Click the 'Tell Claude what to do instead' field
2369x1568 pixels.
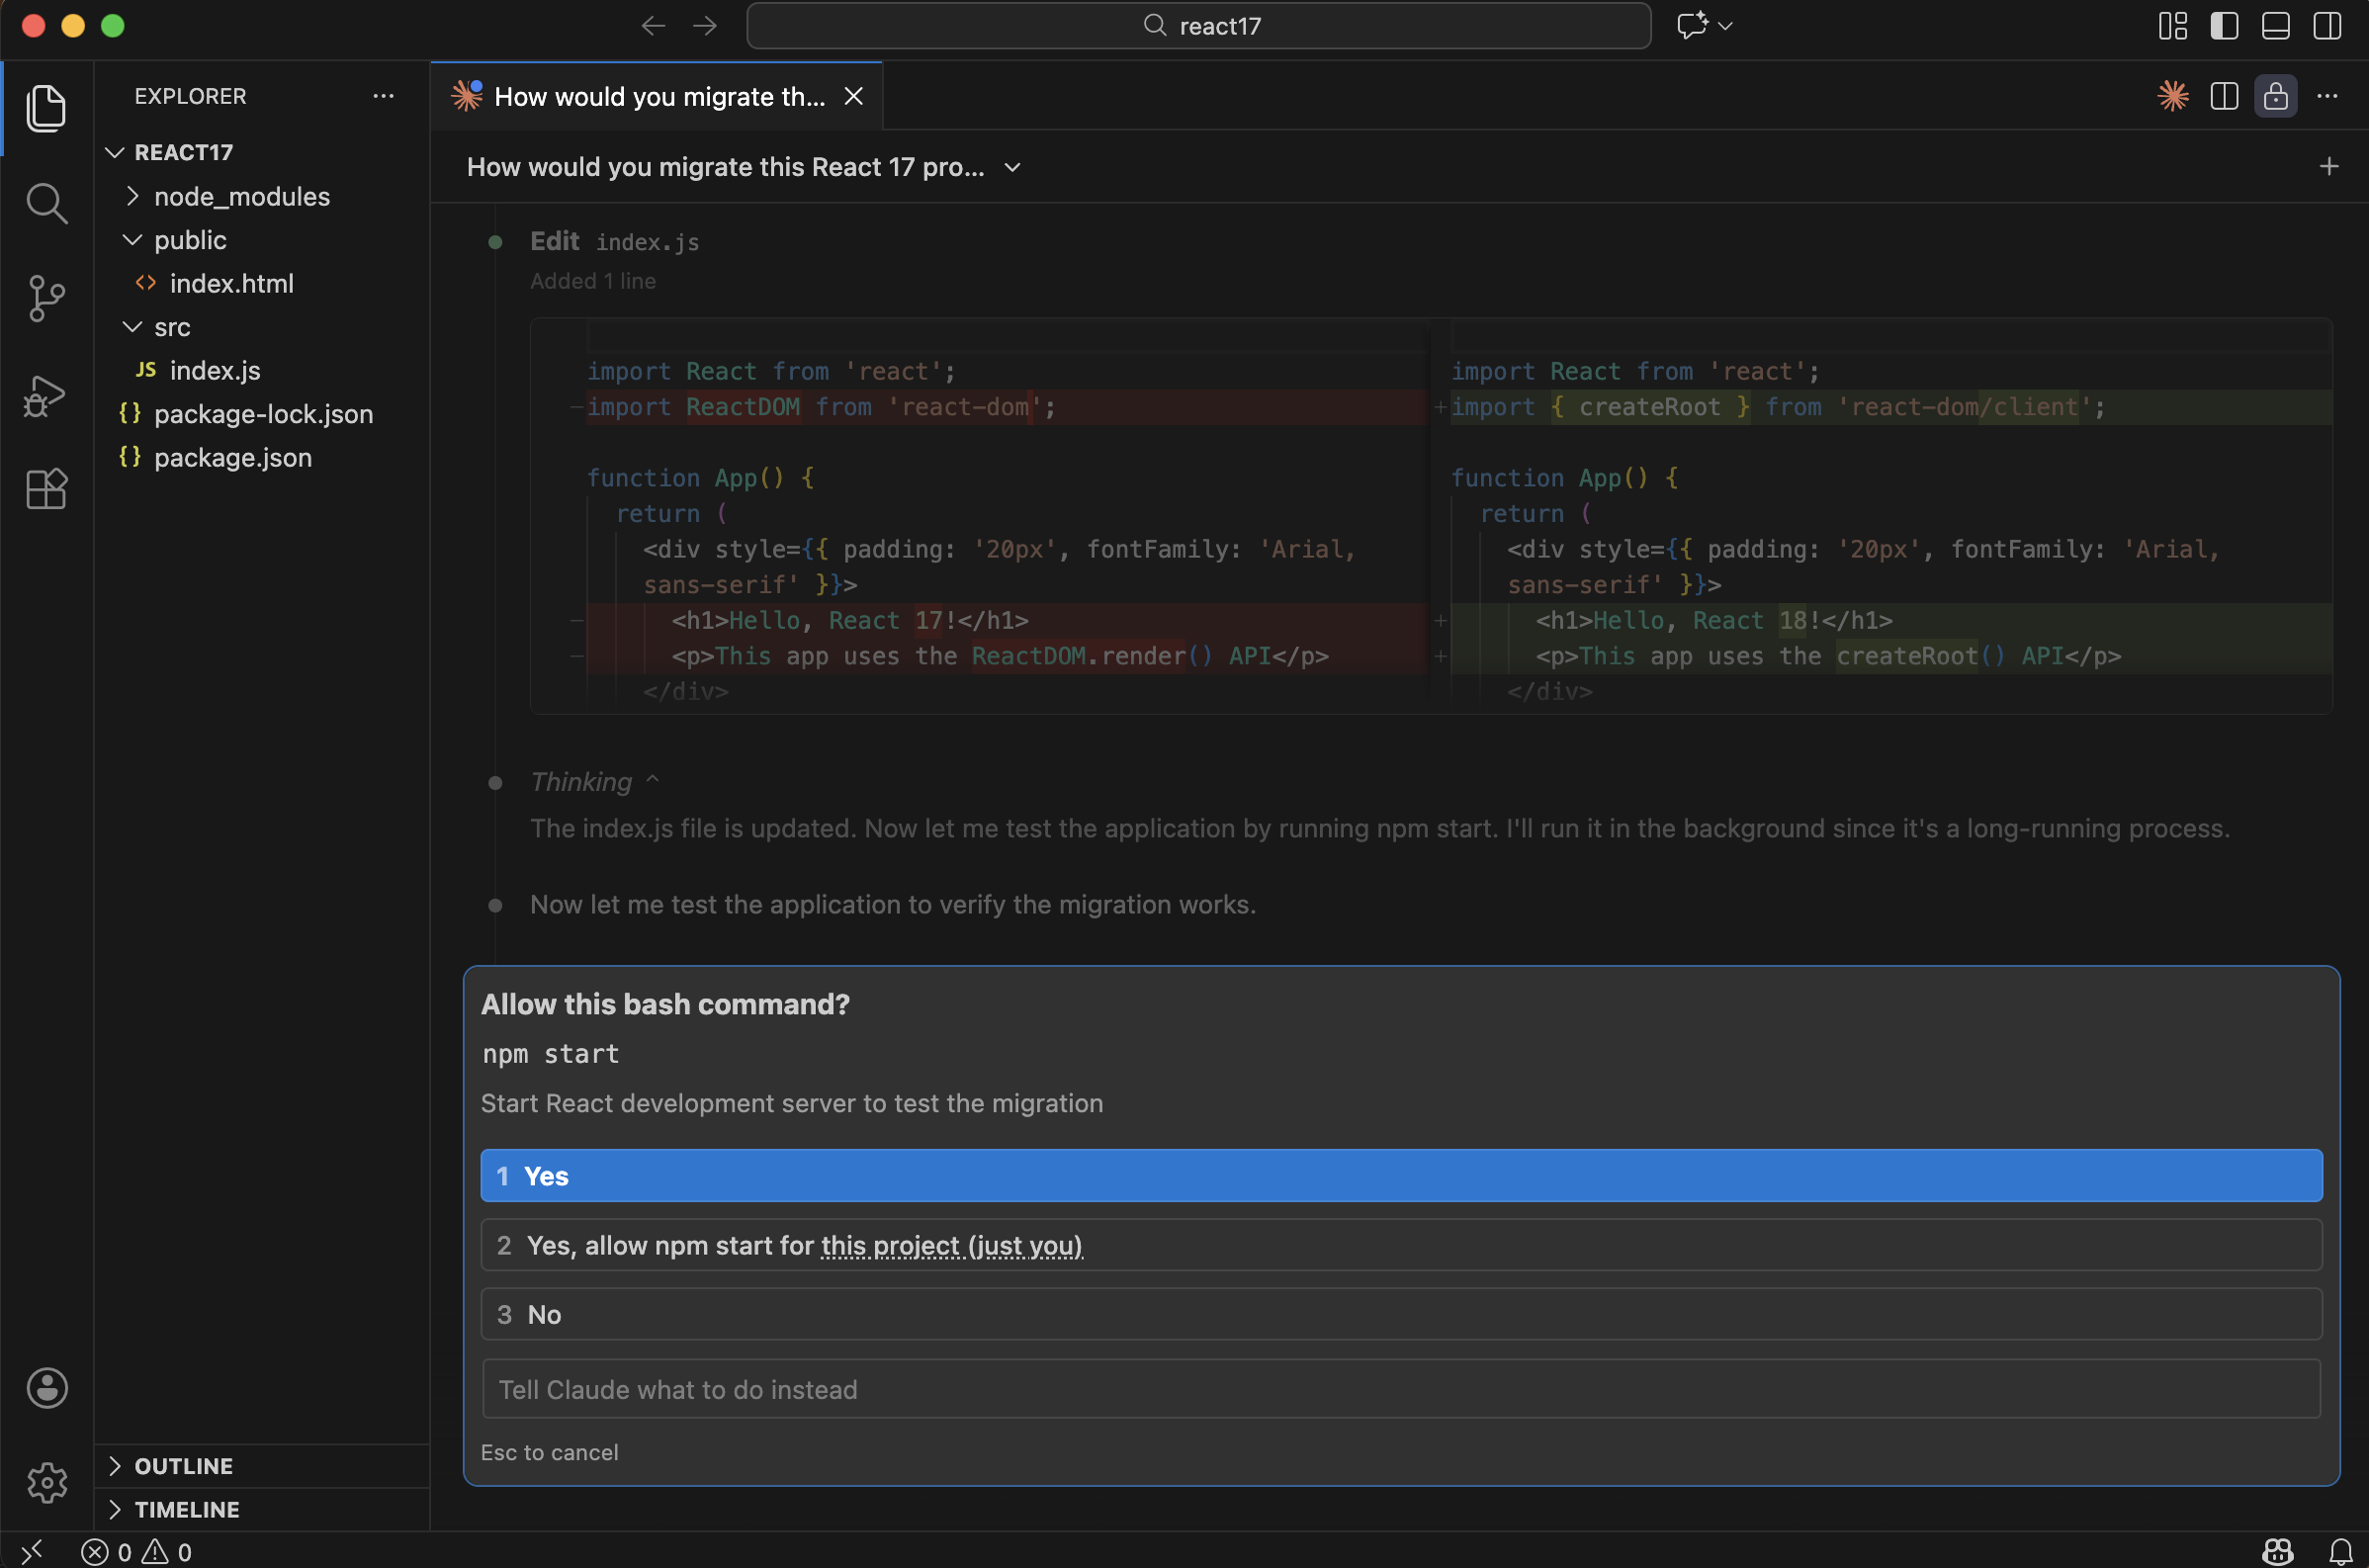click(1400, 1388)
